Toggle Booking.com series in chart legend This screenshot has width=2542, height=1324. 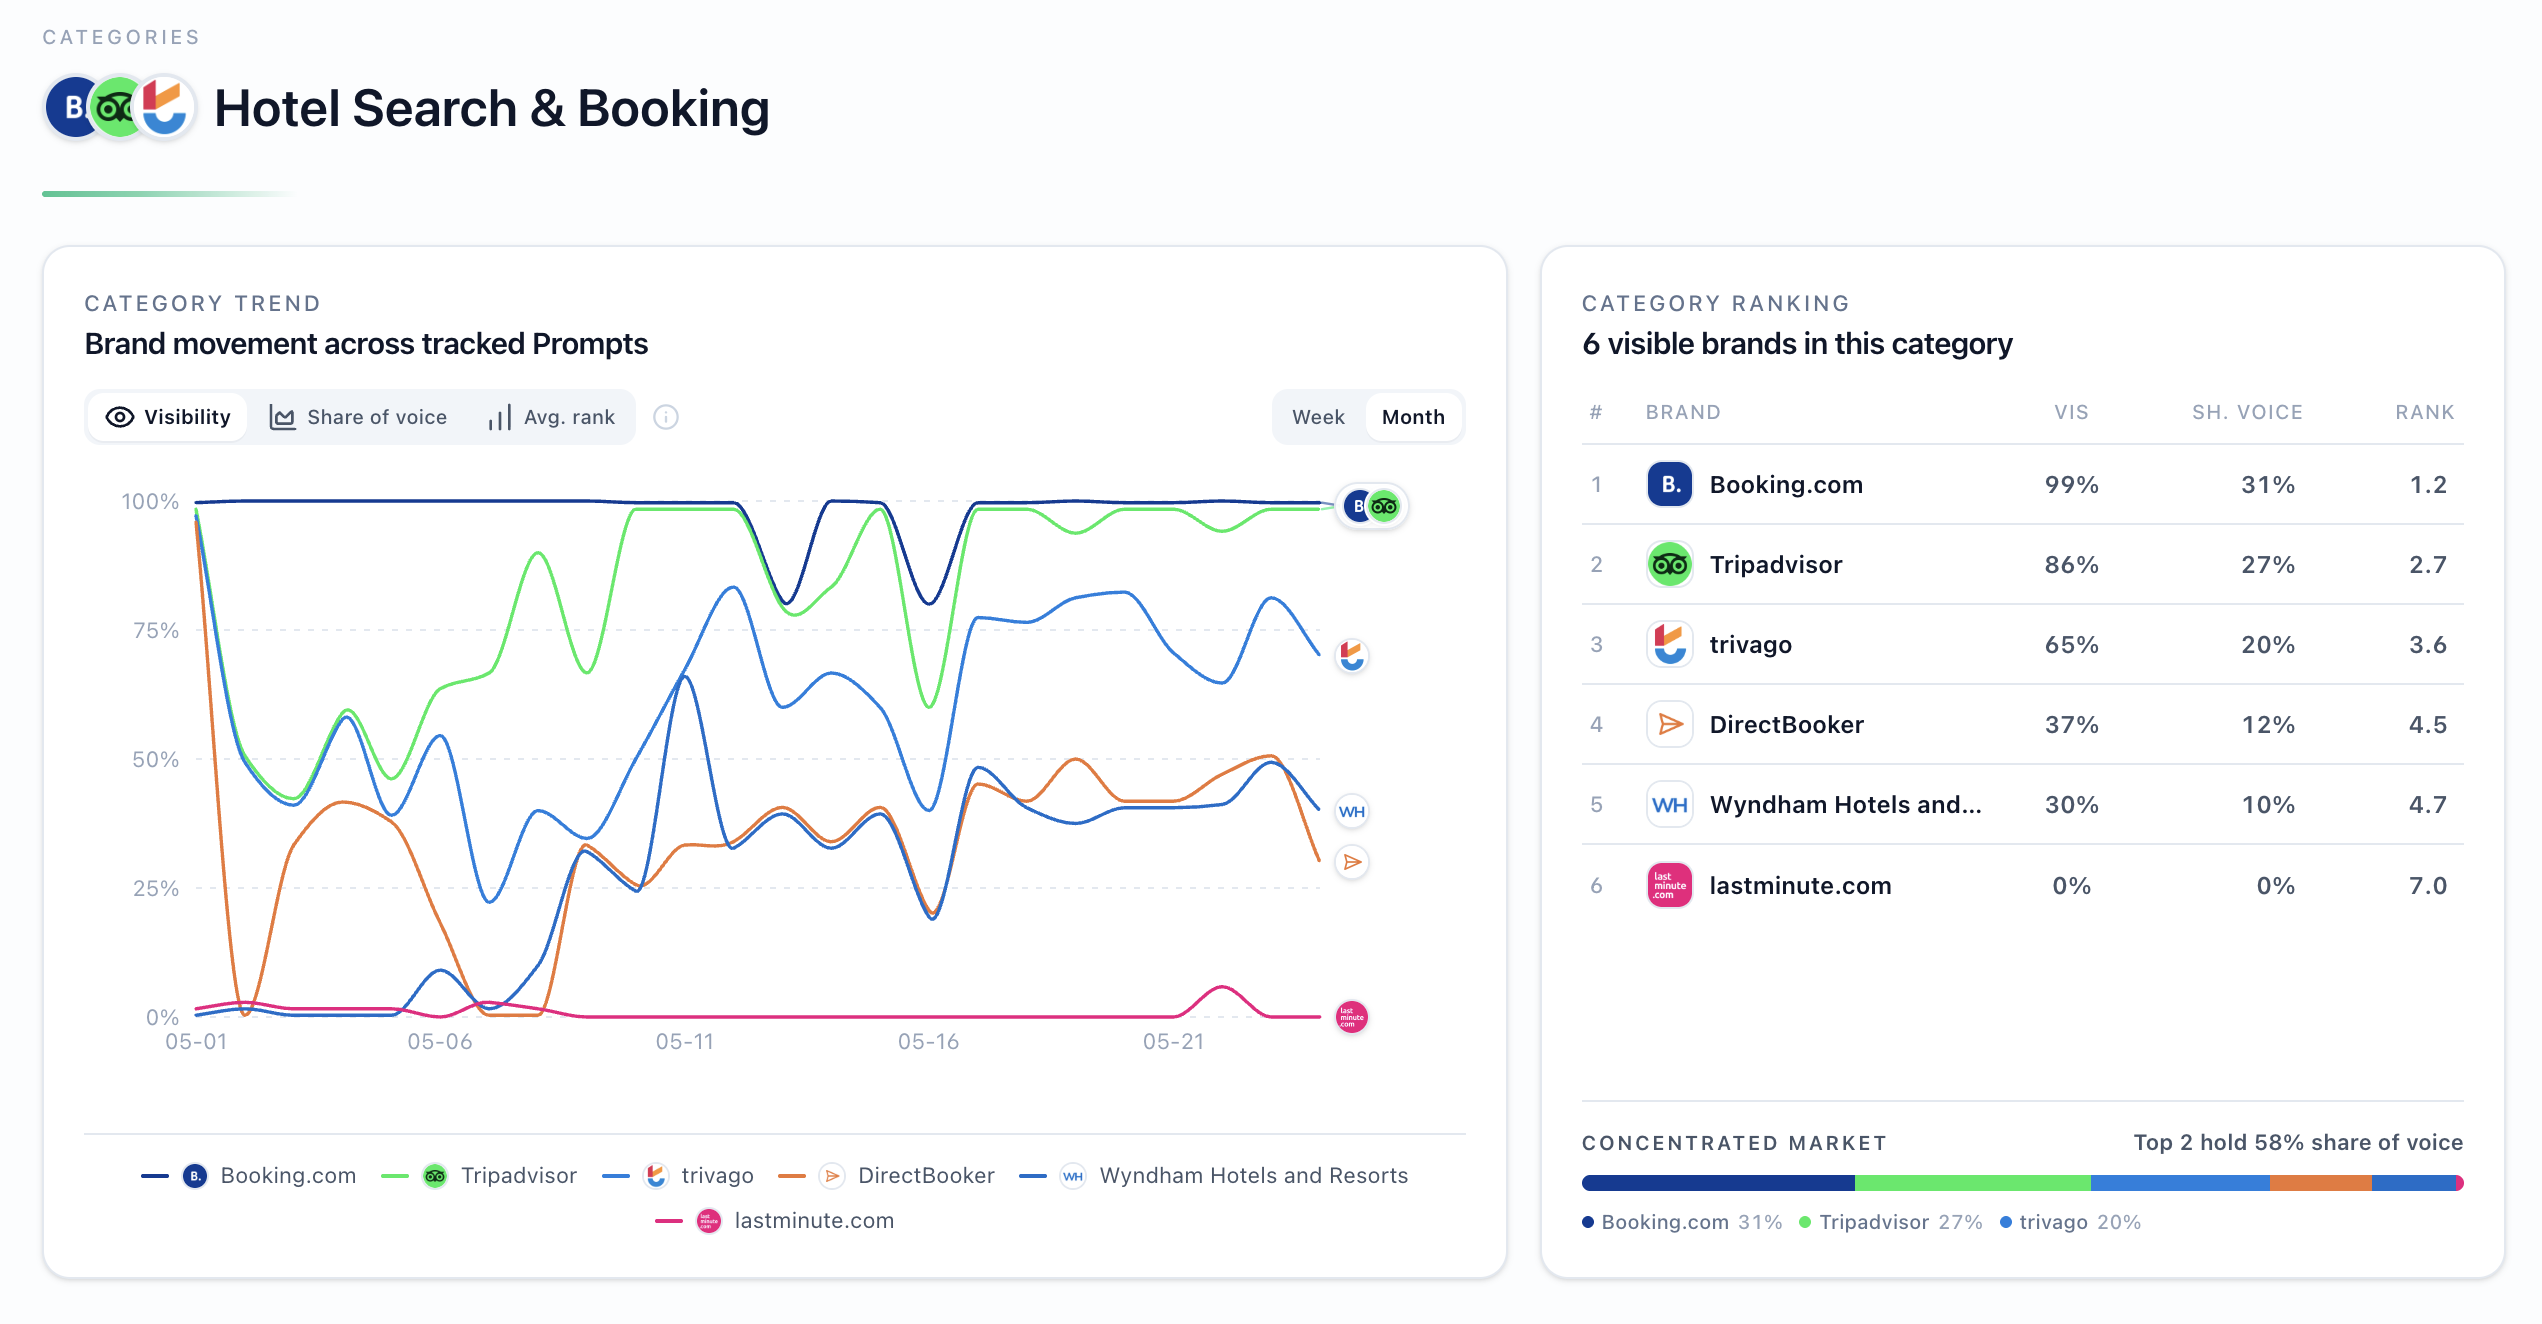(249, 1176)
